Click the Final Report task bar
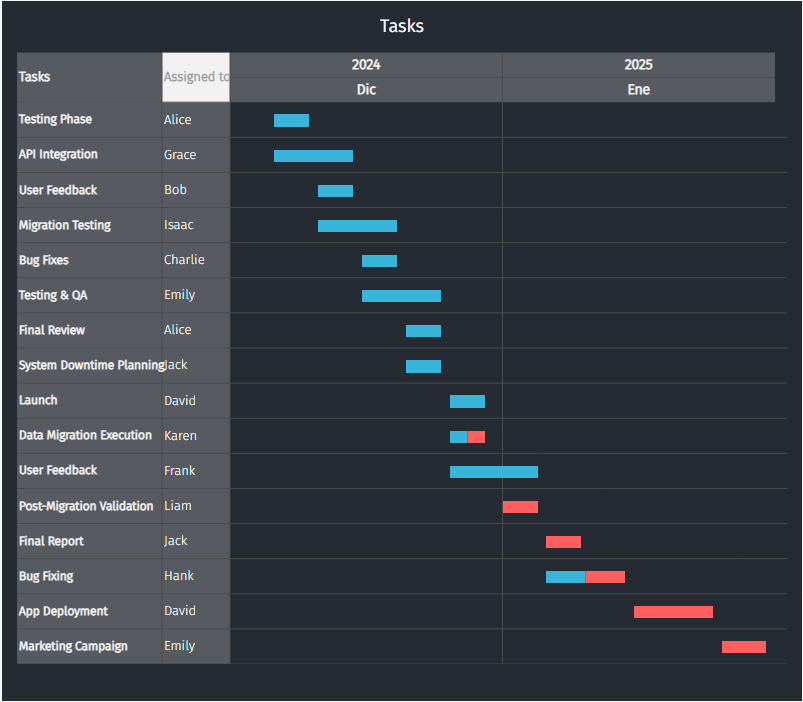 tap(563, 542)
